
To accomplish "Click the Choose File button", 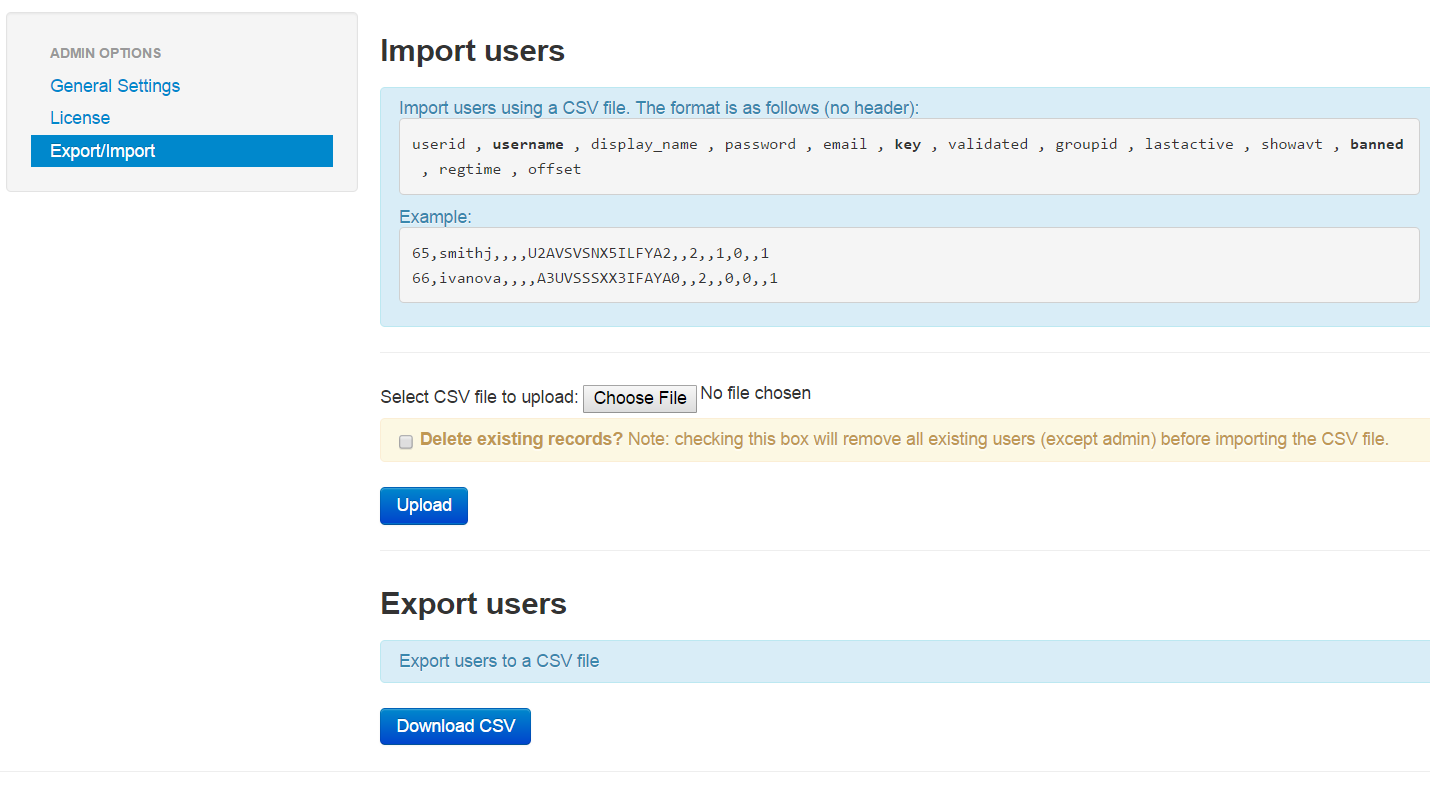I will click(640, 398).
